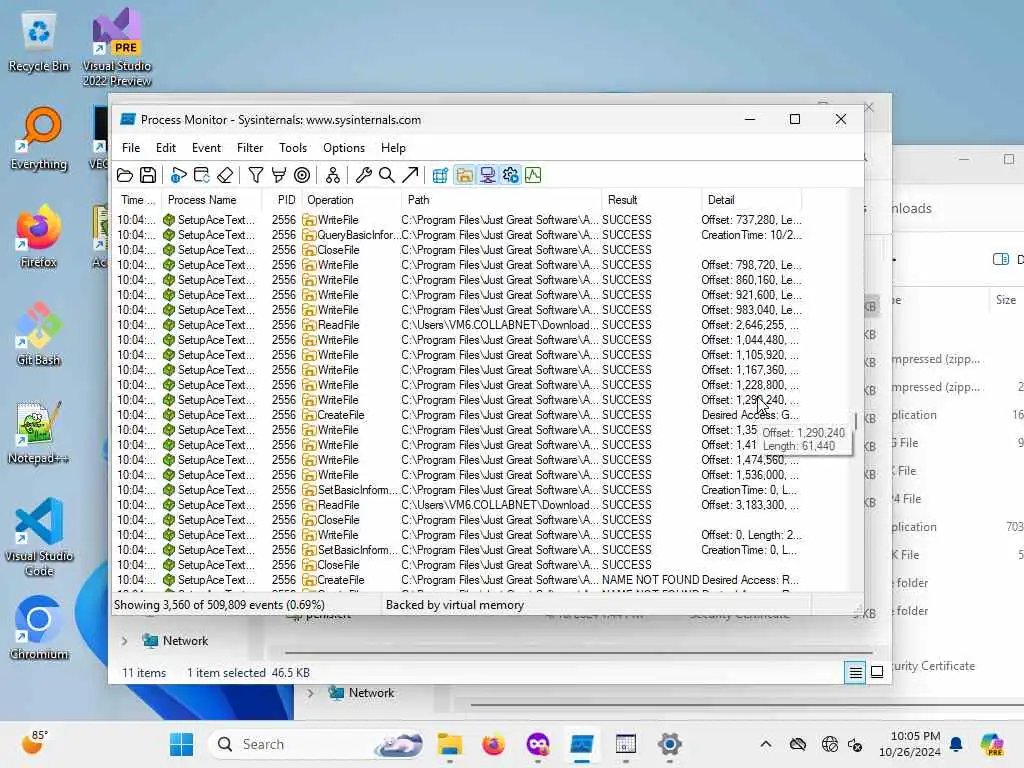The height and width of the screenshot is (768, 1024).
Task: Sort by the Operation column header
Action: (x=352, y=200)
